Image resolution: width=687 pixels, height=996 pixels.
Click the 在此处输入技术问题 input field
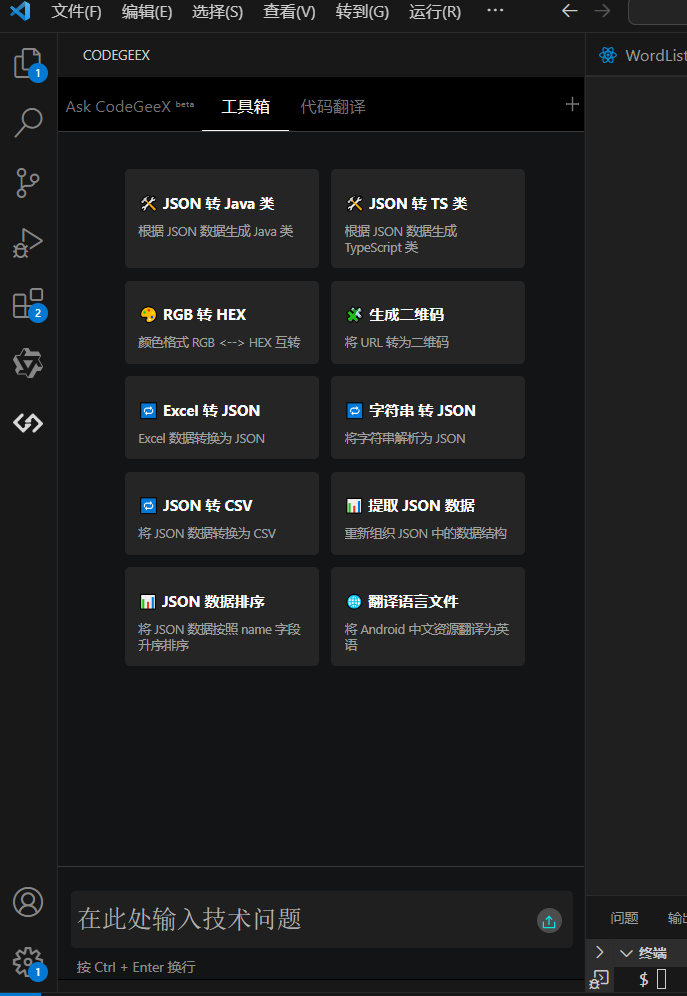point(300,919)
